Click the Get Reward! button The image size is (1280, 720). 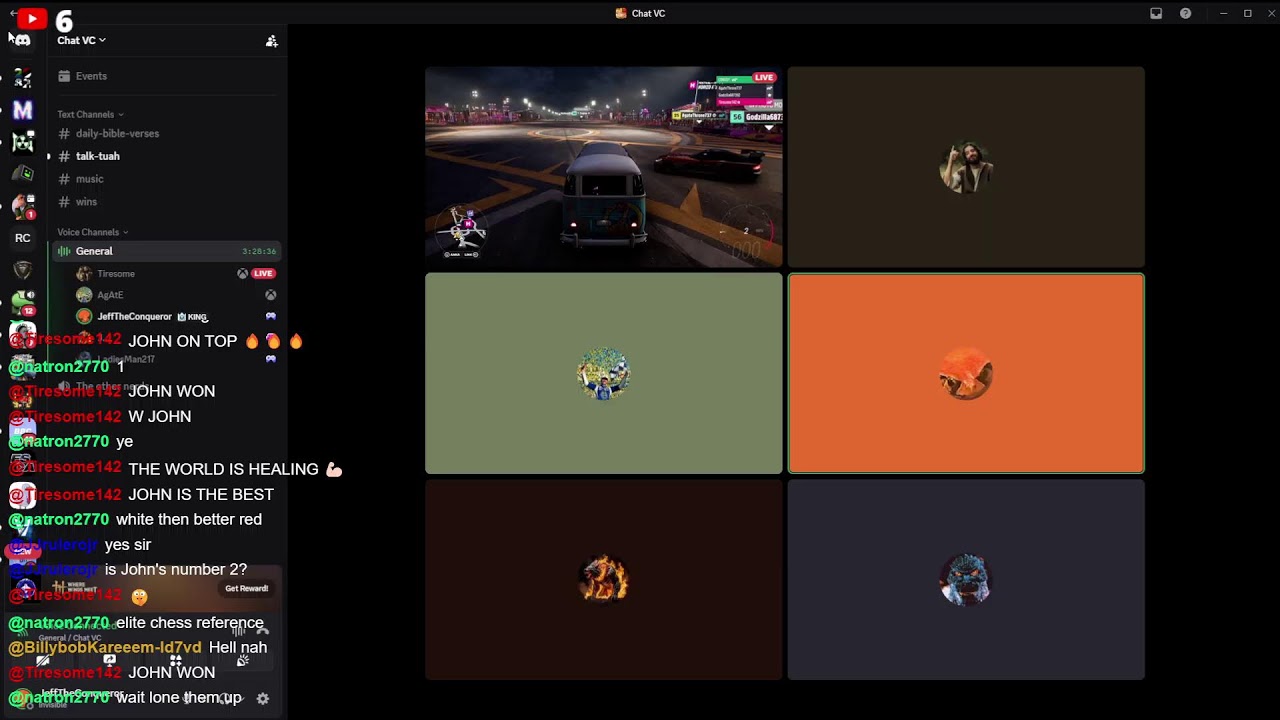pos(246,589)
